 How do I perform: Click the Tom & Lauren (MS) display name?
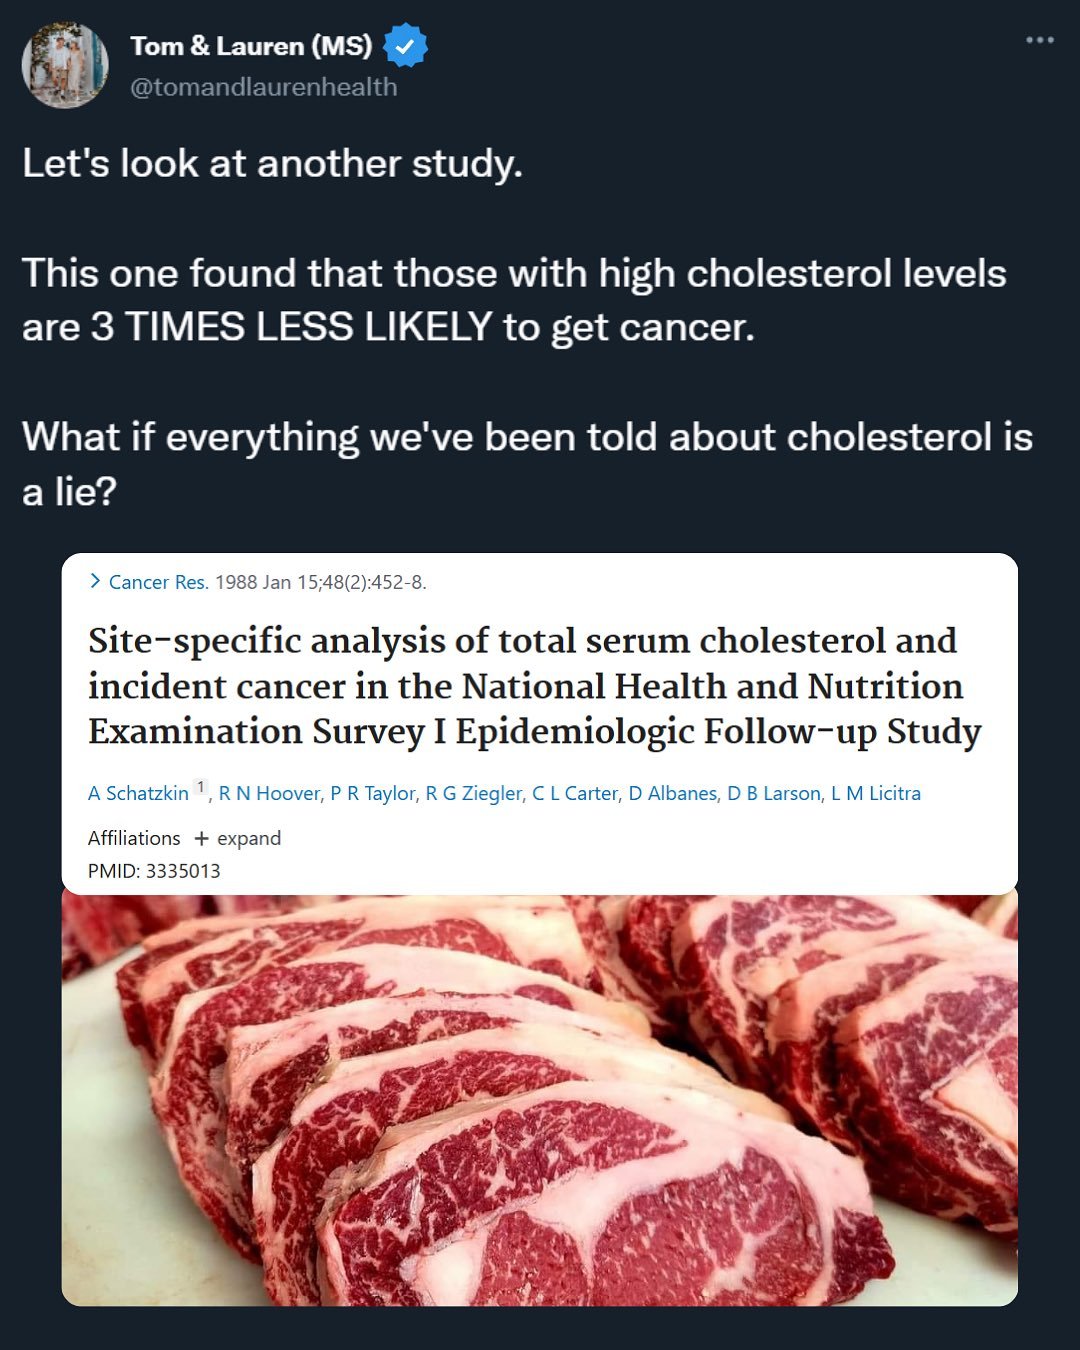251,46
